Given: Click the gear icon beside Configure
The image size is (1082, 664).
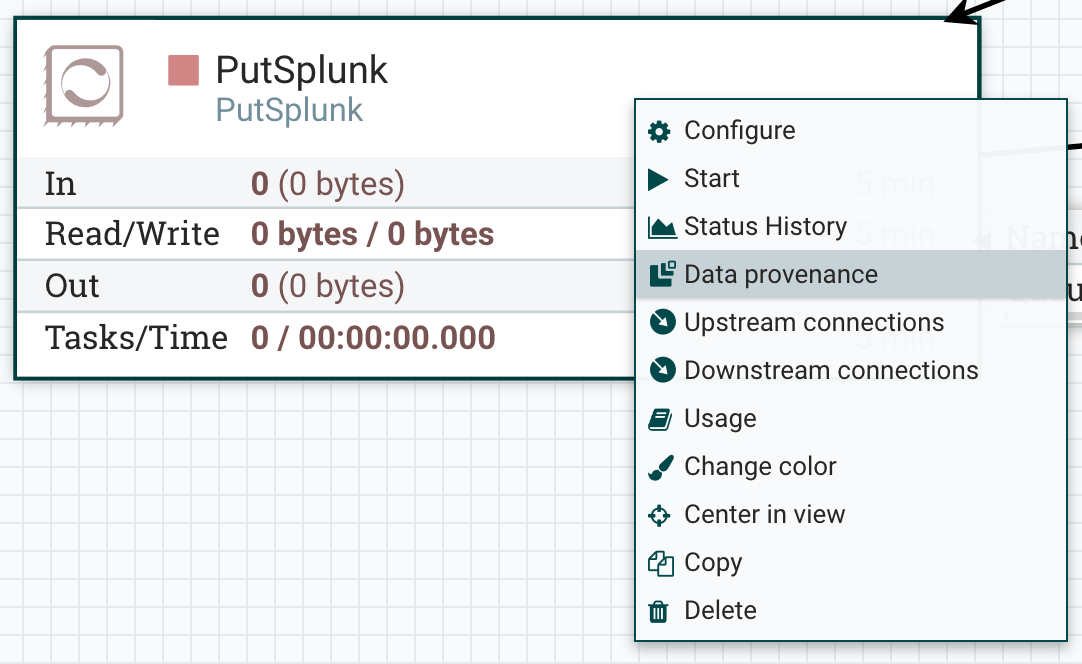Looking at the screenshot, I should 659,131.
